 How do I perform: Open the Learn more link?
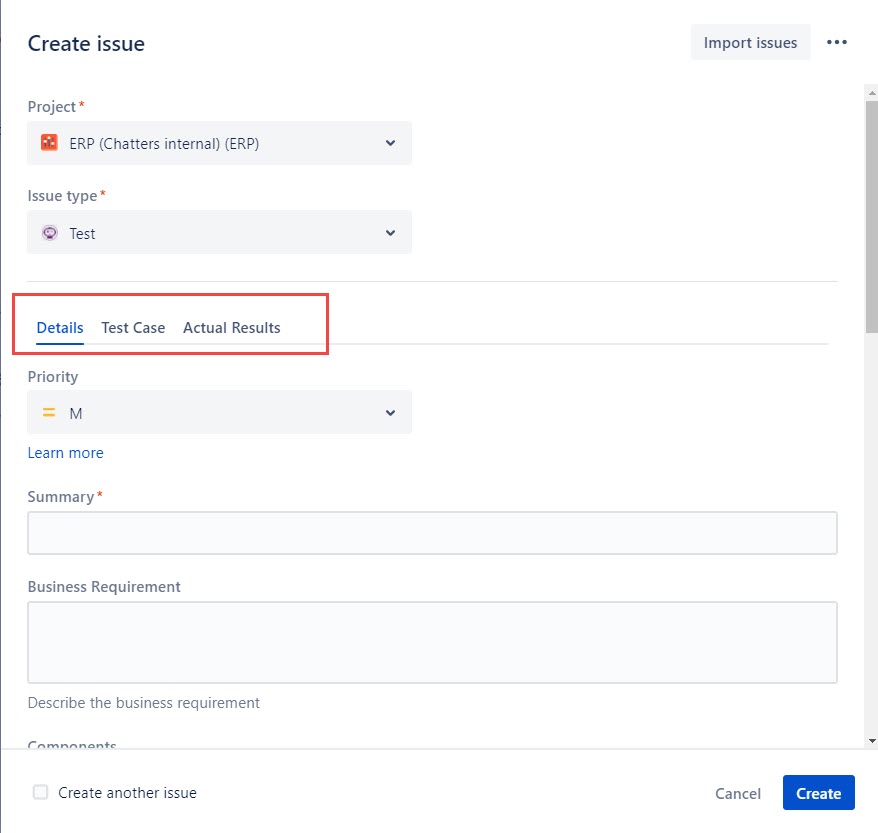click(66, 453)
